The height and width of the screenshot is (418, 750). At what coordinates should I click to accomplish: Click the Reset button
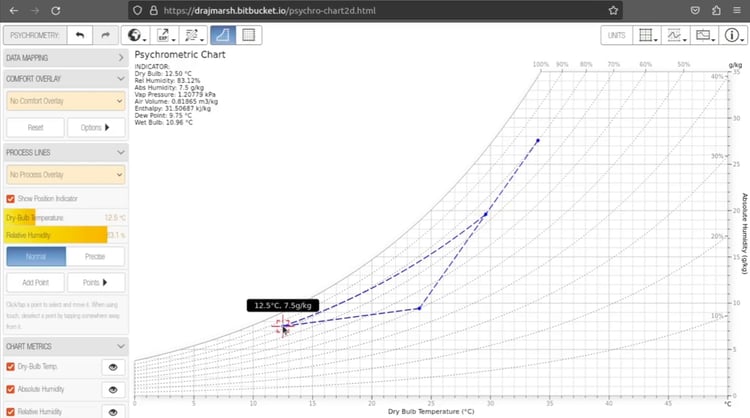(x=35, y=128)
